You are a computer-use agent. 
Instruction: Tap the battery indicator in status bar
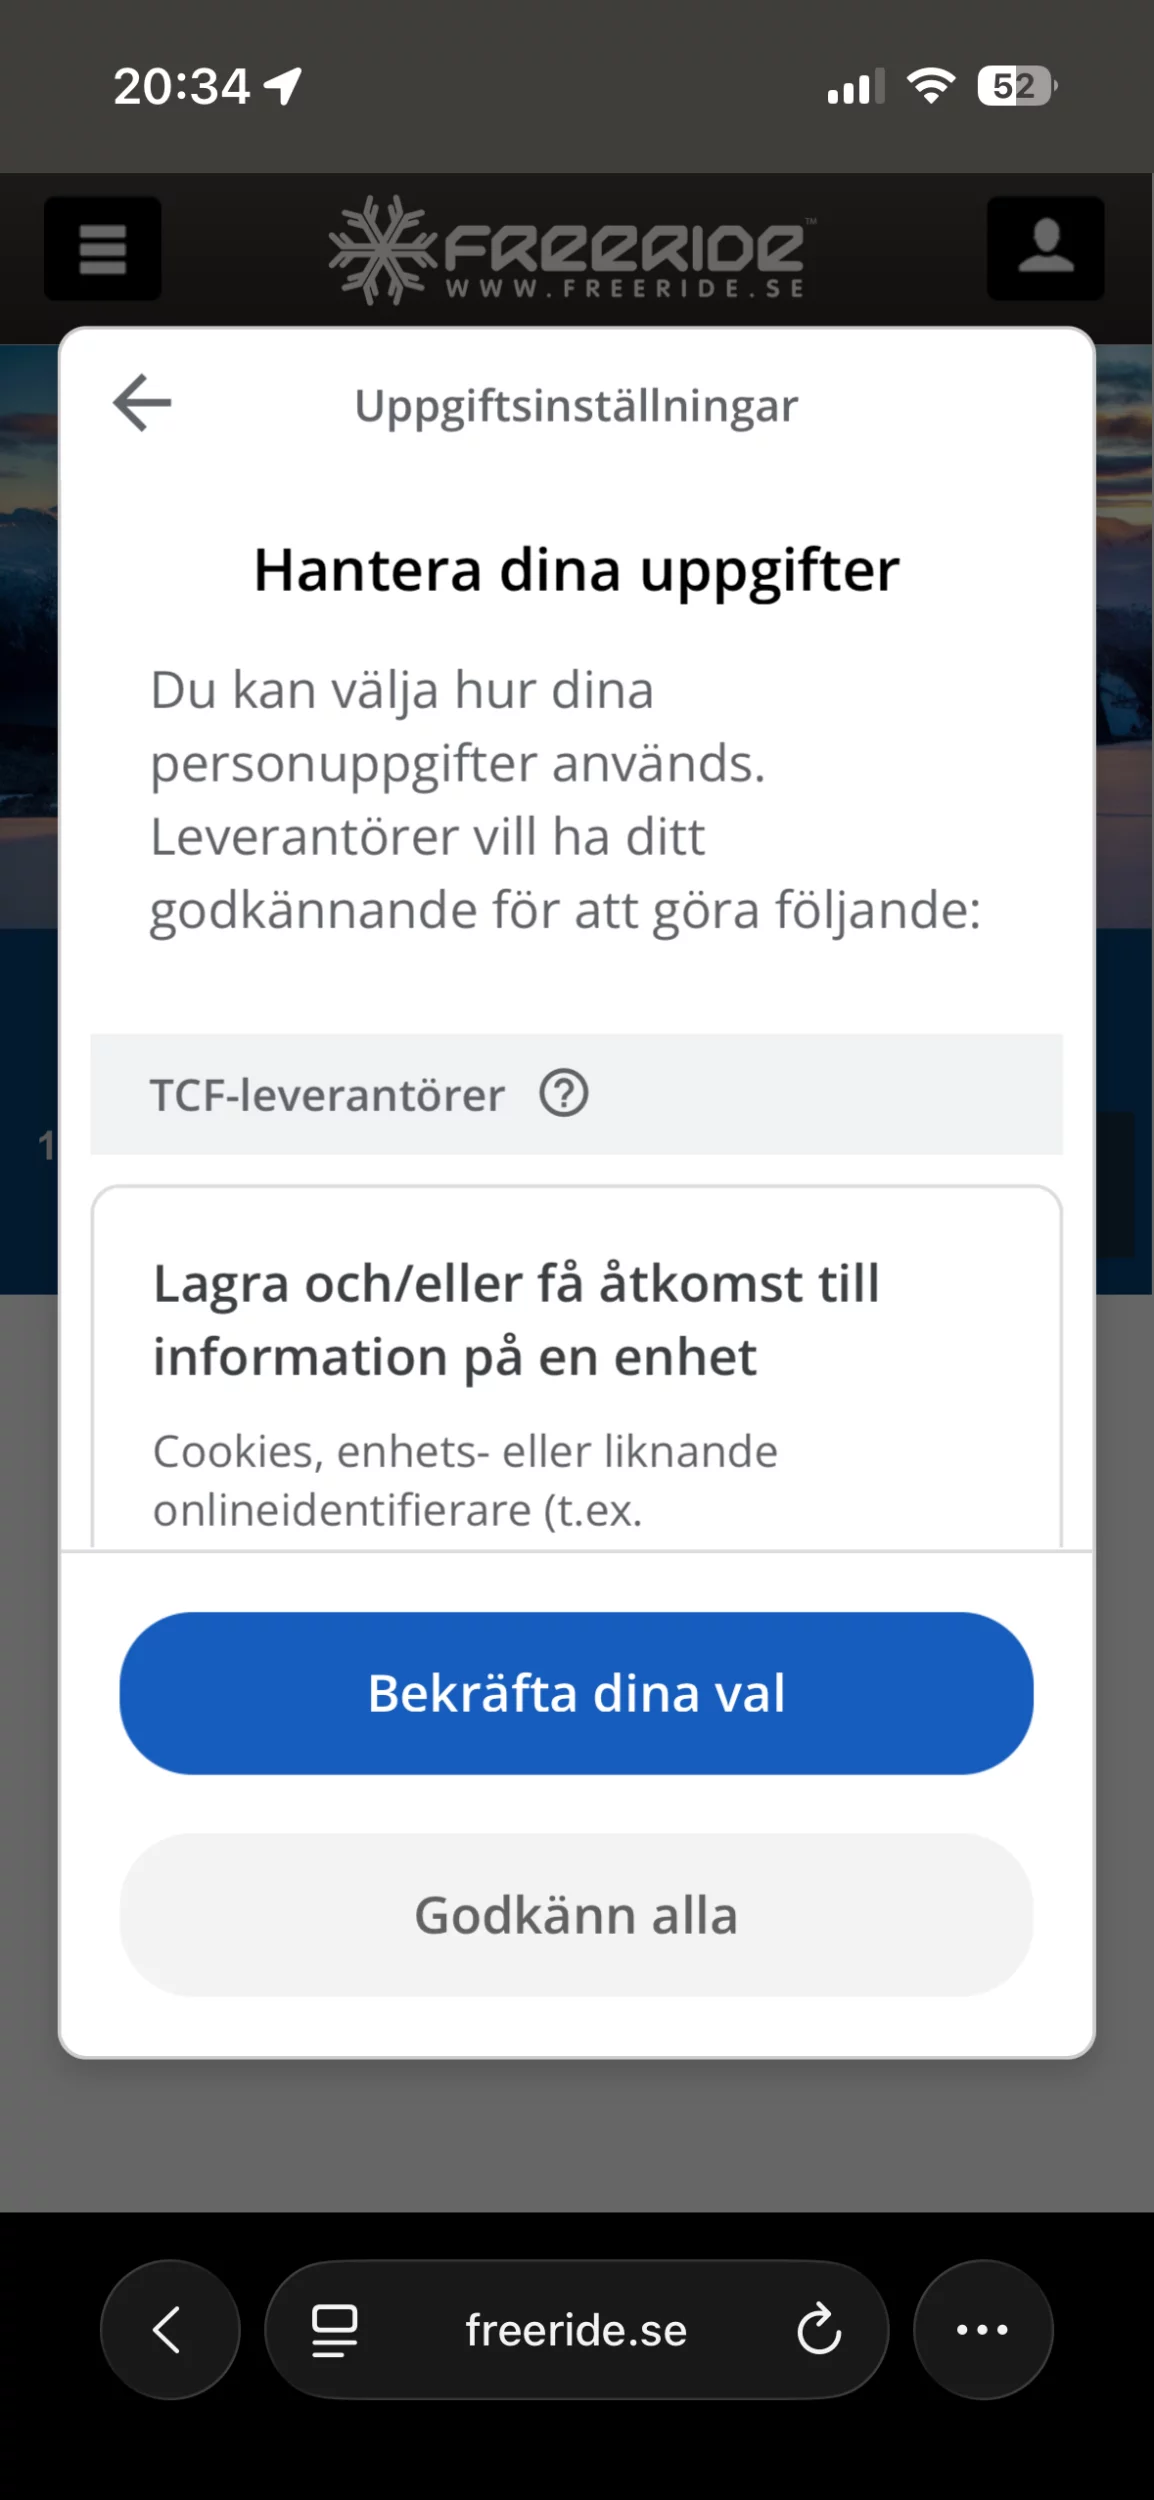coord(1016,86)
